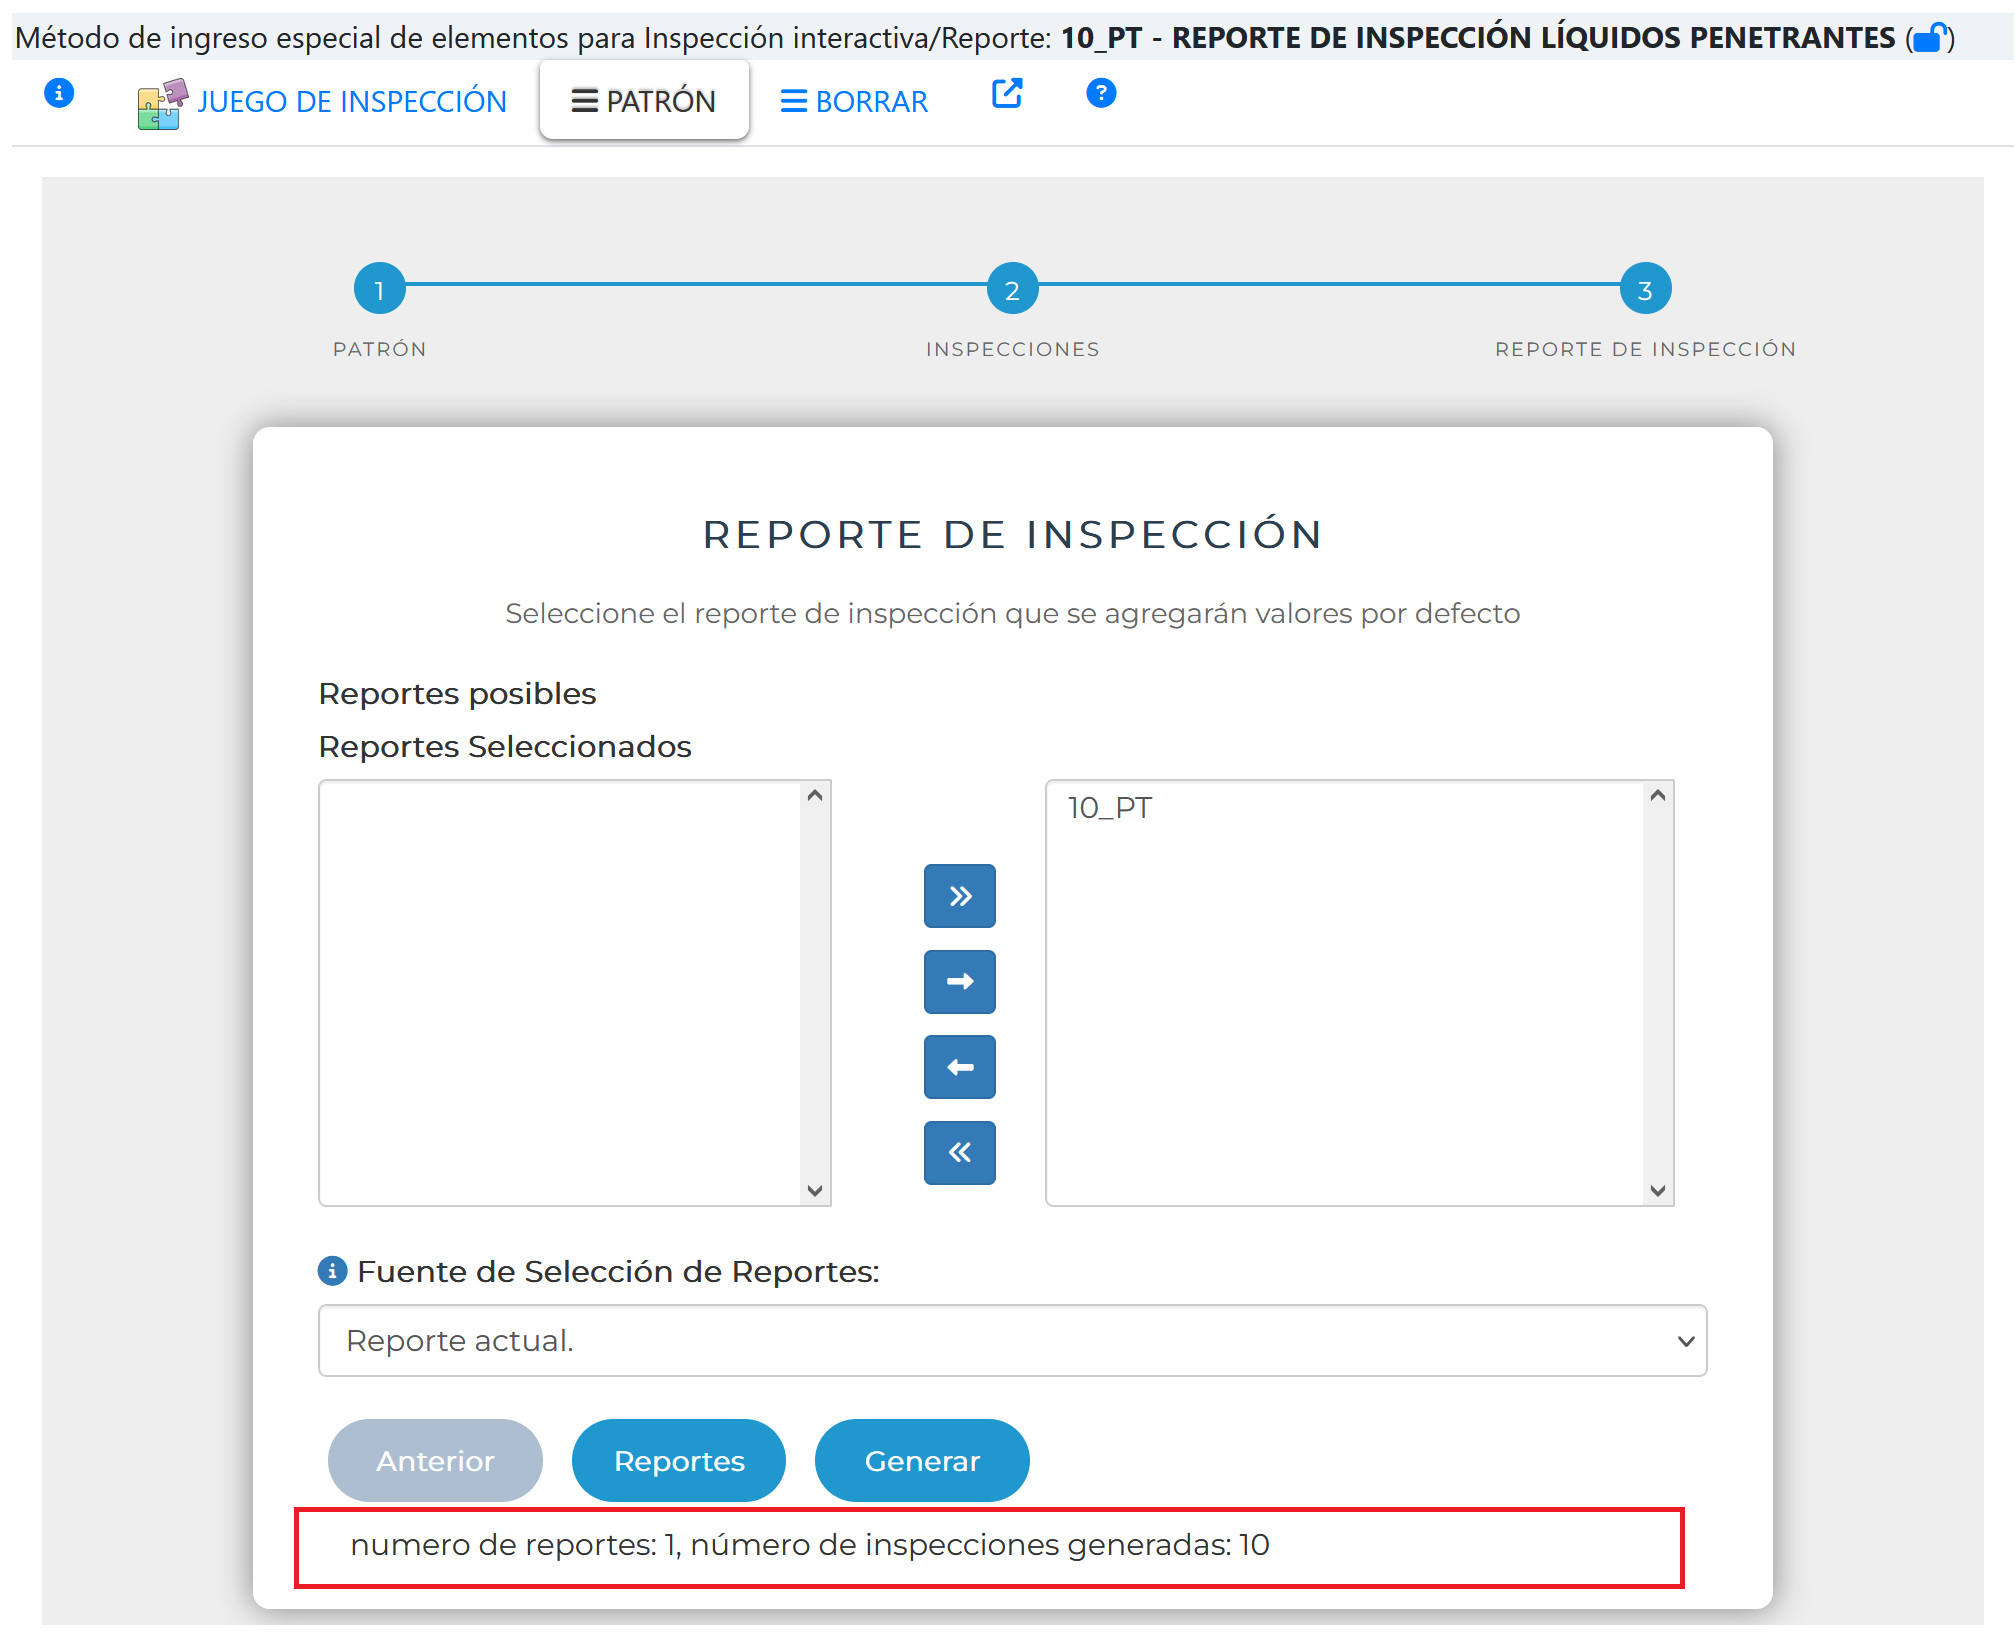
Task: Open the external link icon
Action: point(1006,93)
